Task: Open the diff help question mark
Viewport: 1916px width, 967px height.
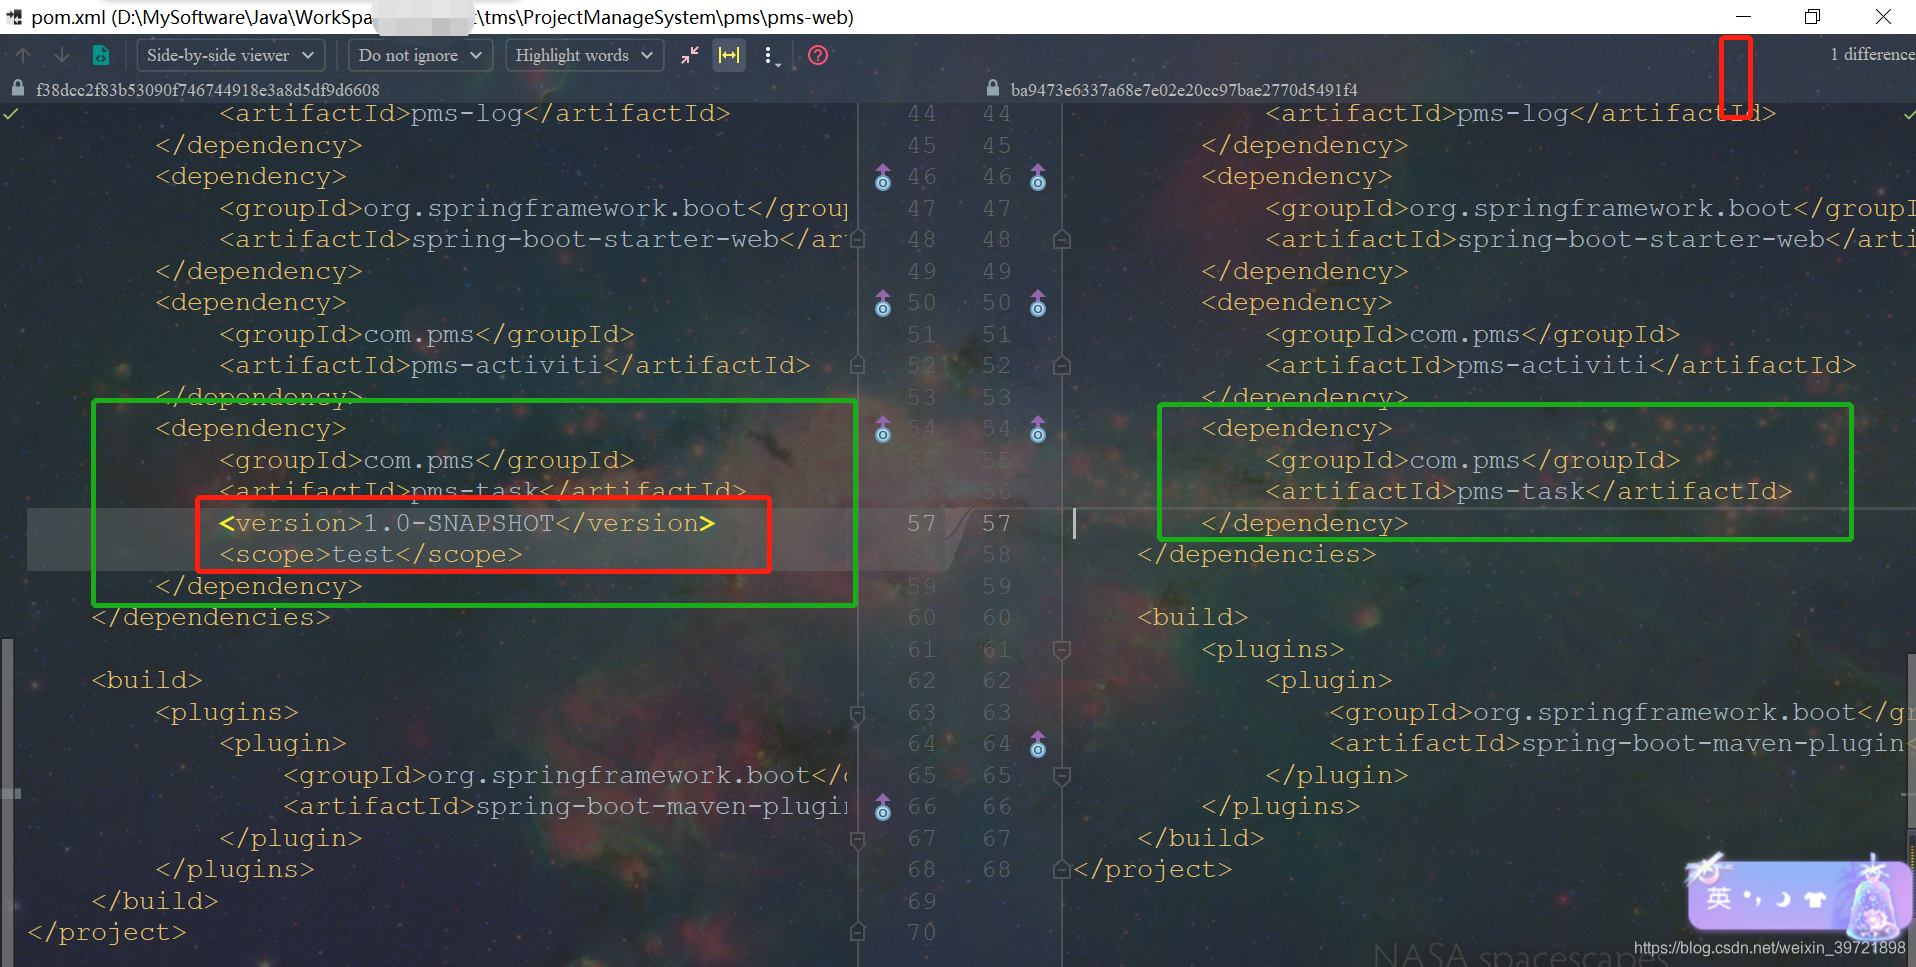Action: [x=818, y=55]
